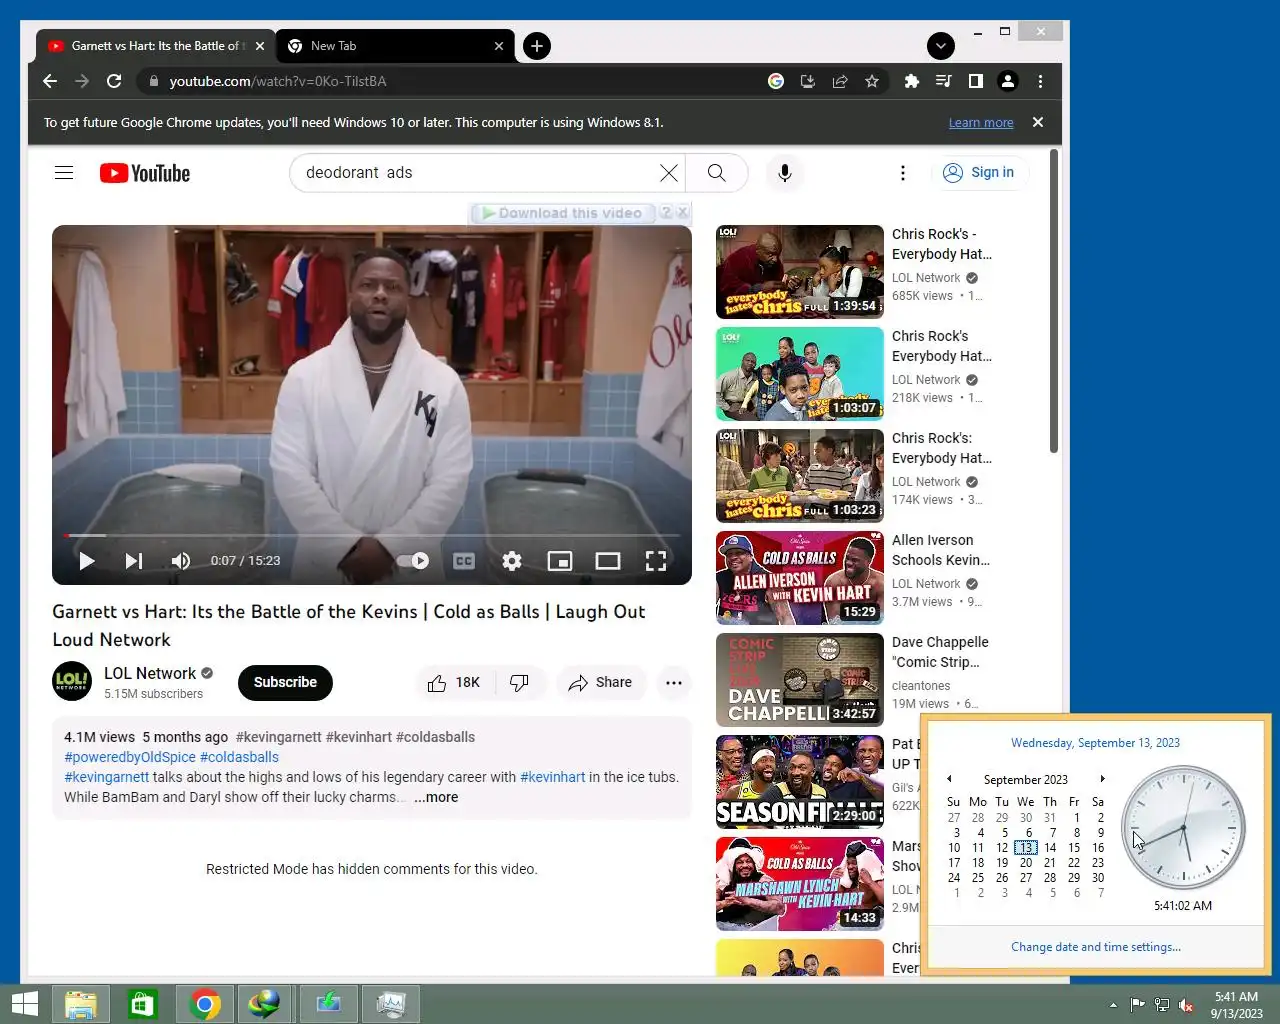Open the Windows Start button
Screen dimensions: 1280x1024
[x=24, y=1004]
